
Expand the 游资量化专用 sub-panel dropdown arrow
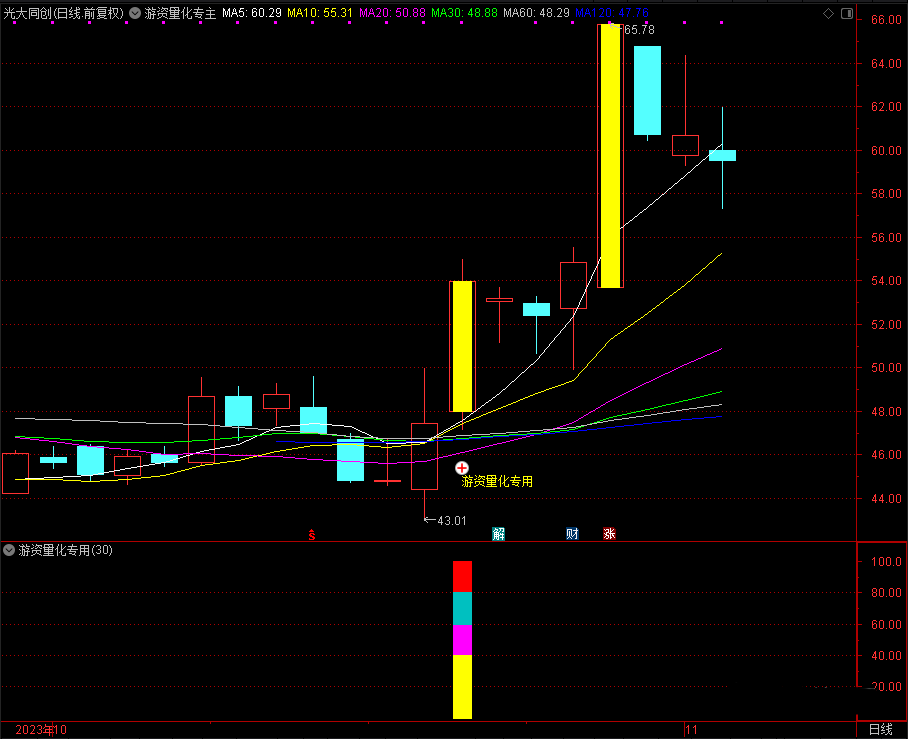click(x=9, y=550)
